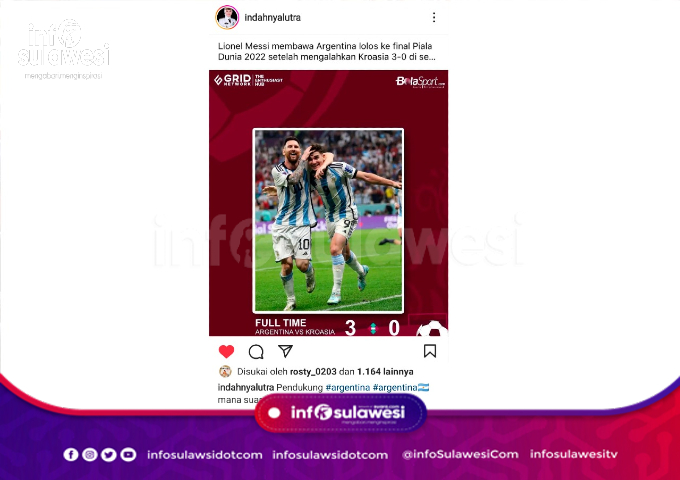The image size is (680, 480).
Task: Click rosty_0203 in the liked-by line
Action: [x=313, y=372]
